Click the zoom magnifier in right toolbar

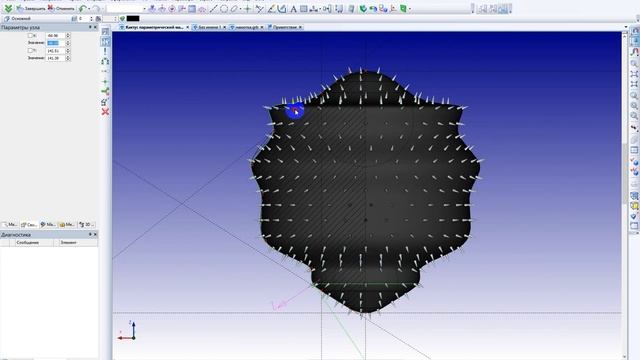click(x=634, y=63)
